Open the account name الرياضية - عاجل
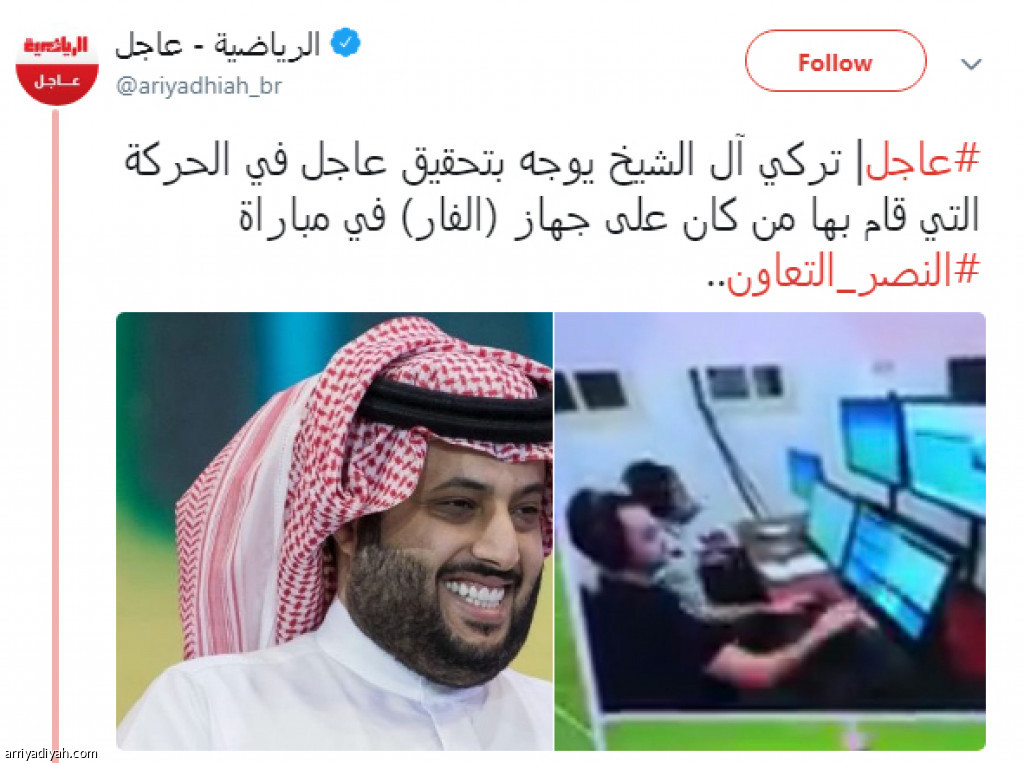The width and height of the screenshot is (1024, 763). click(217, 44)
